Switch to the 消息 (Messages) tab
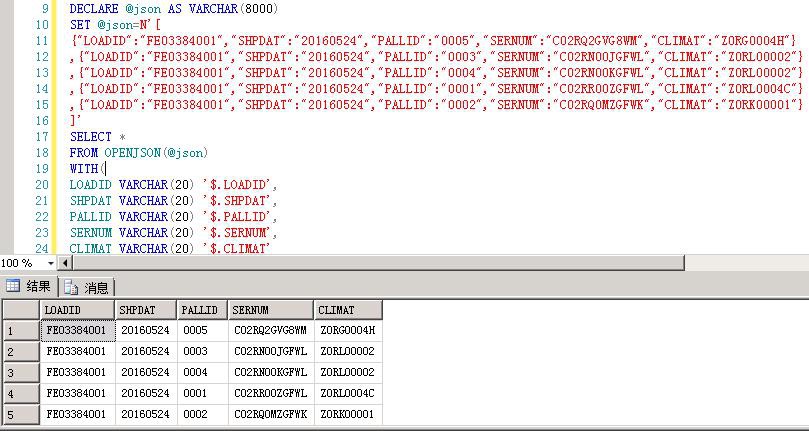This screenshot has height=431, width=809. click(x=88, y=287)
